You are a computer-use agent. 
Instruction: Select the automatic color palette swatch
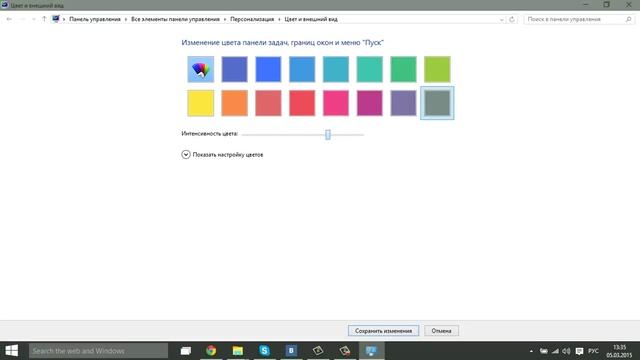[x=200, y=69]
